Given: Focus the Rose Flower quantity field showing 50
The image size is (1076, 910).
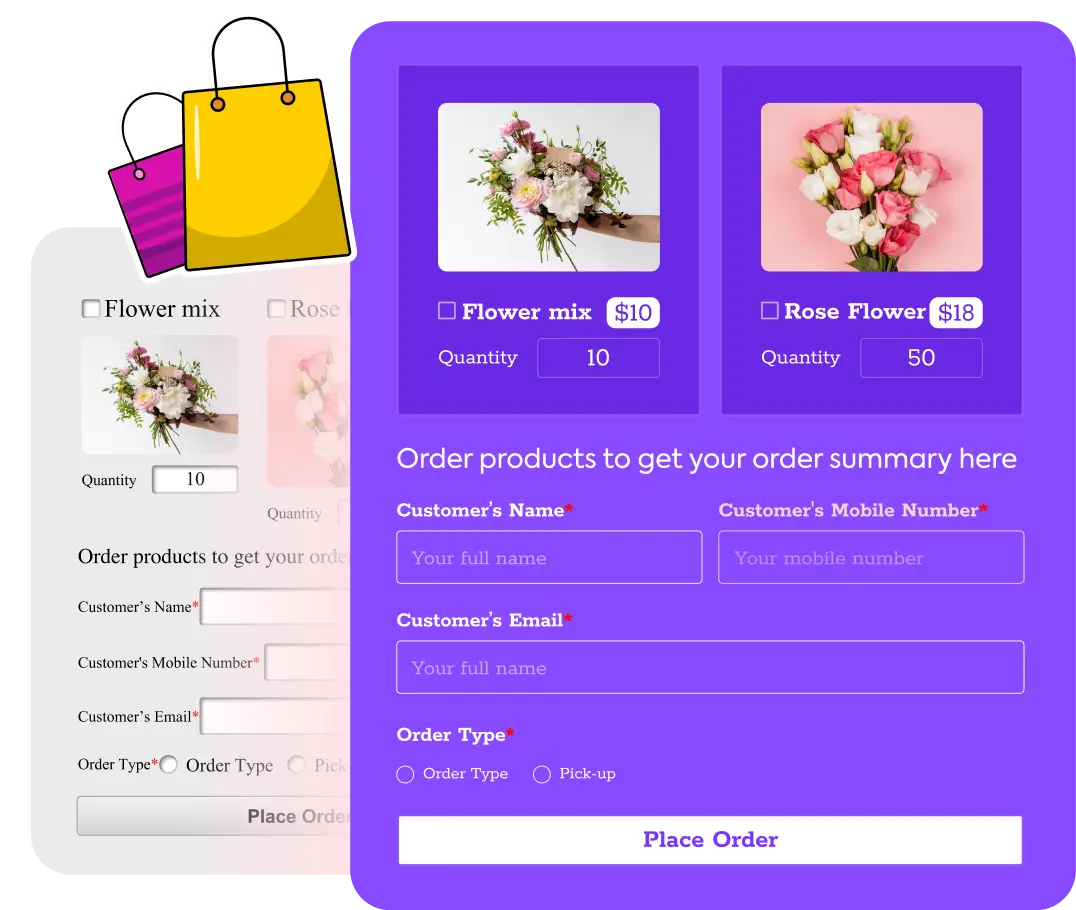Looking at the screenshot, I should tap(922, 358).
